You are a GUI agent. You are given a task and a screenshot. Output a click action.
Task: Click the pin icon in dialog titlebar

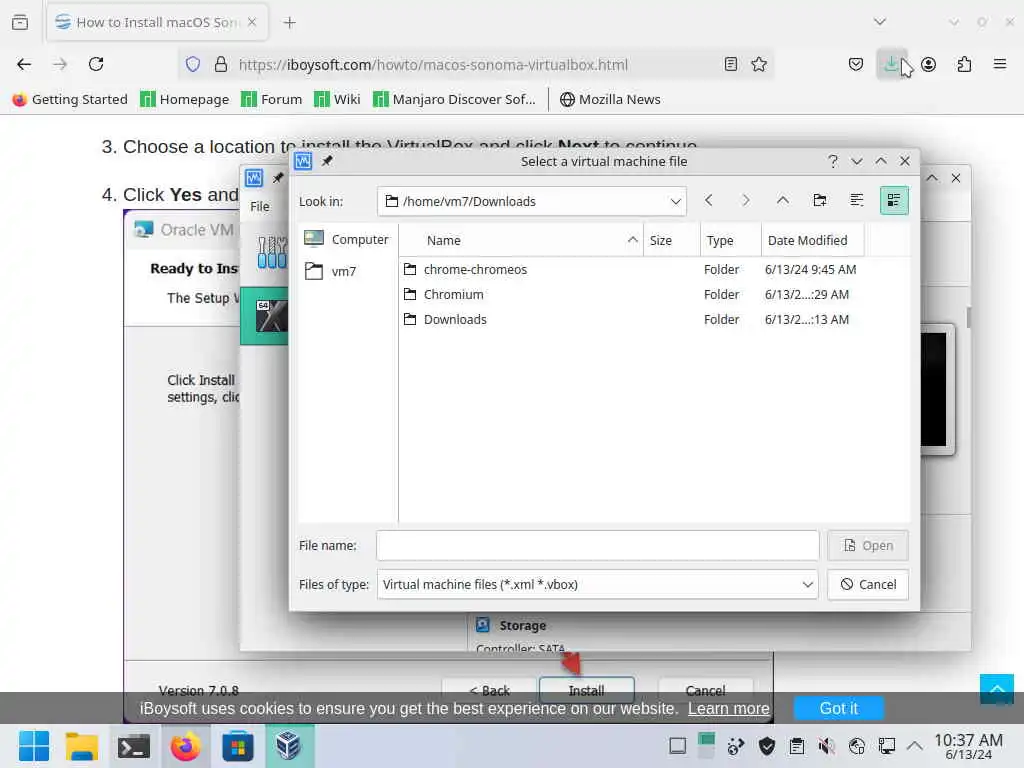[x=327, y=161]
